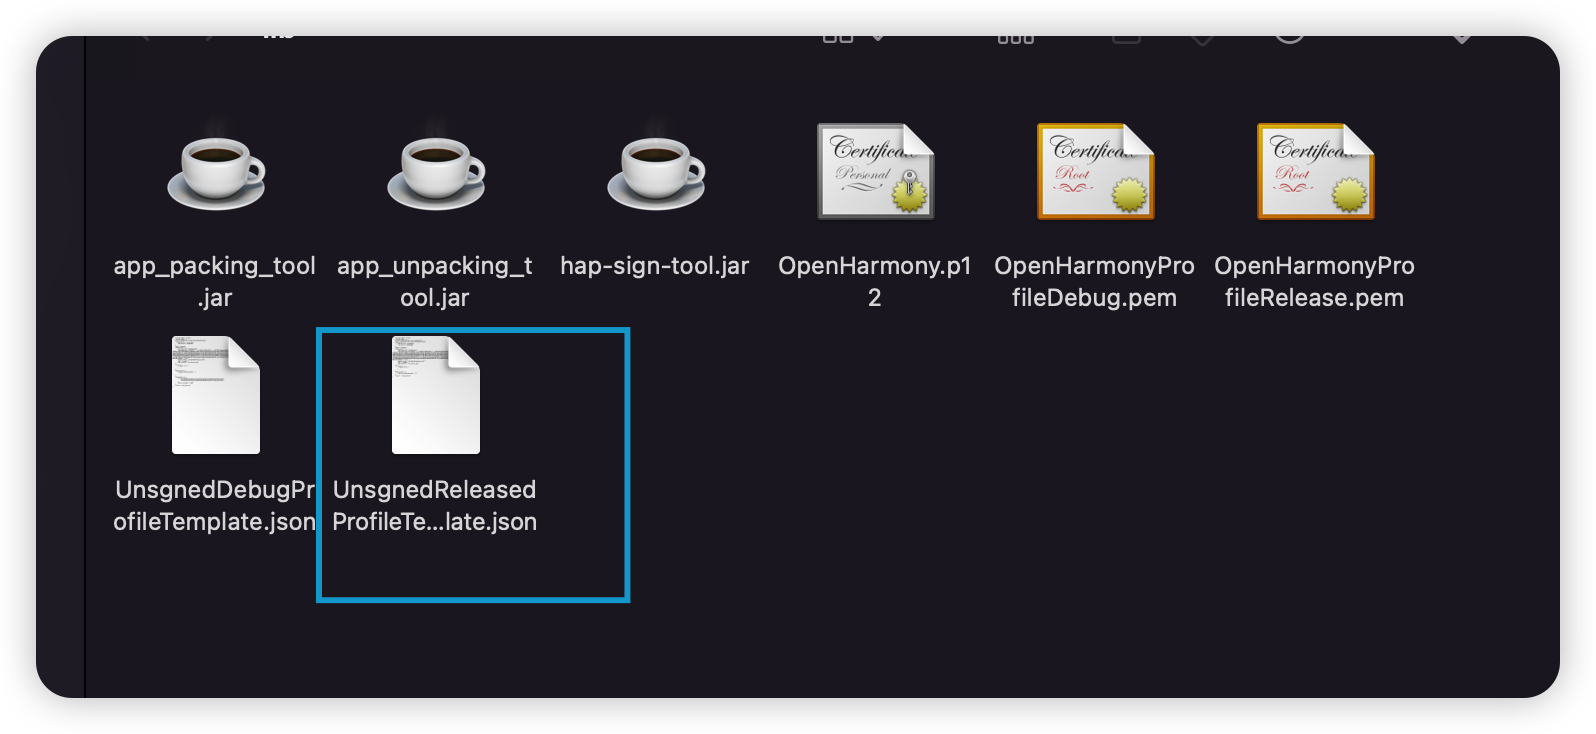The width and height of the screenshot is (1596, 734).
Task: Click the OpenHarmonyProfileDebug.pem file name
Action: click(1095, 281)
